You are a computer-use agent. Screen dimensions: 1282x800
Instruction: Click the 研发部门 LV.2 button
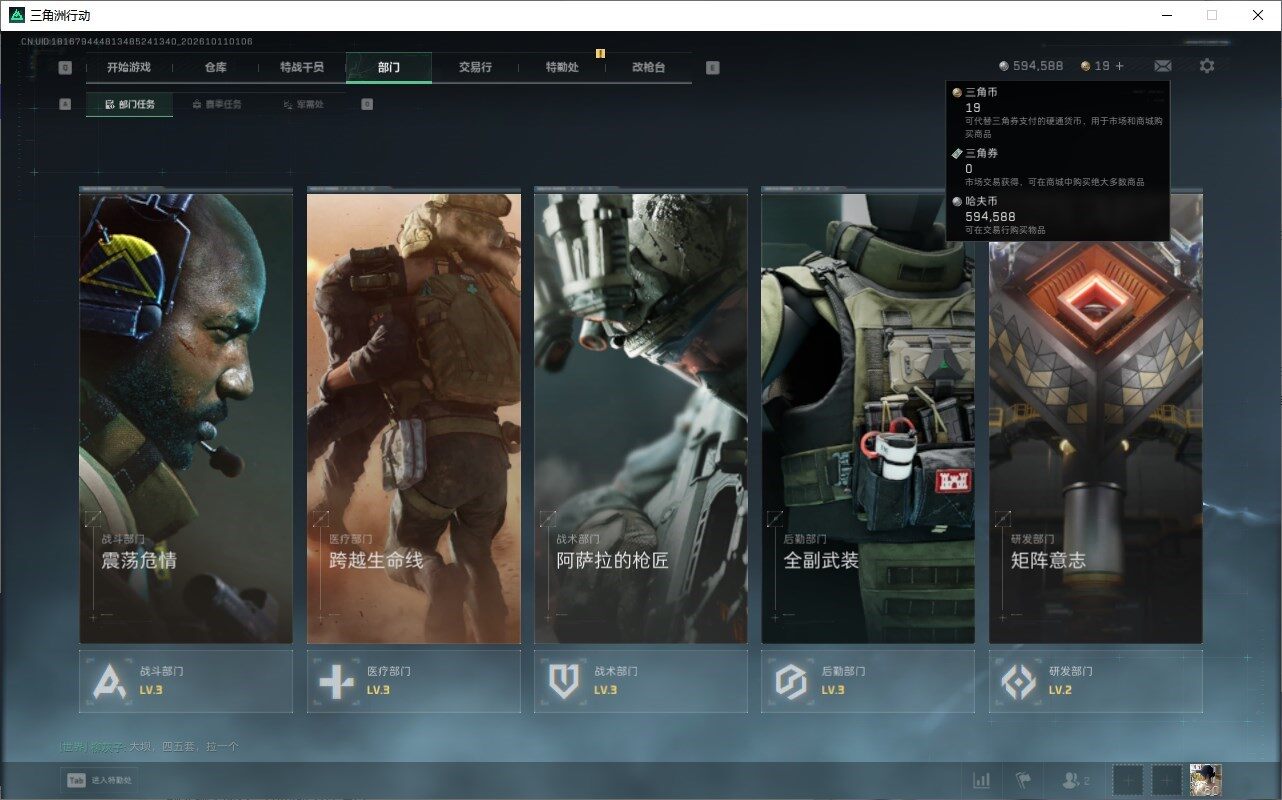coord(1096,681)
